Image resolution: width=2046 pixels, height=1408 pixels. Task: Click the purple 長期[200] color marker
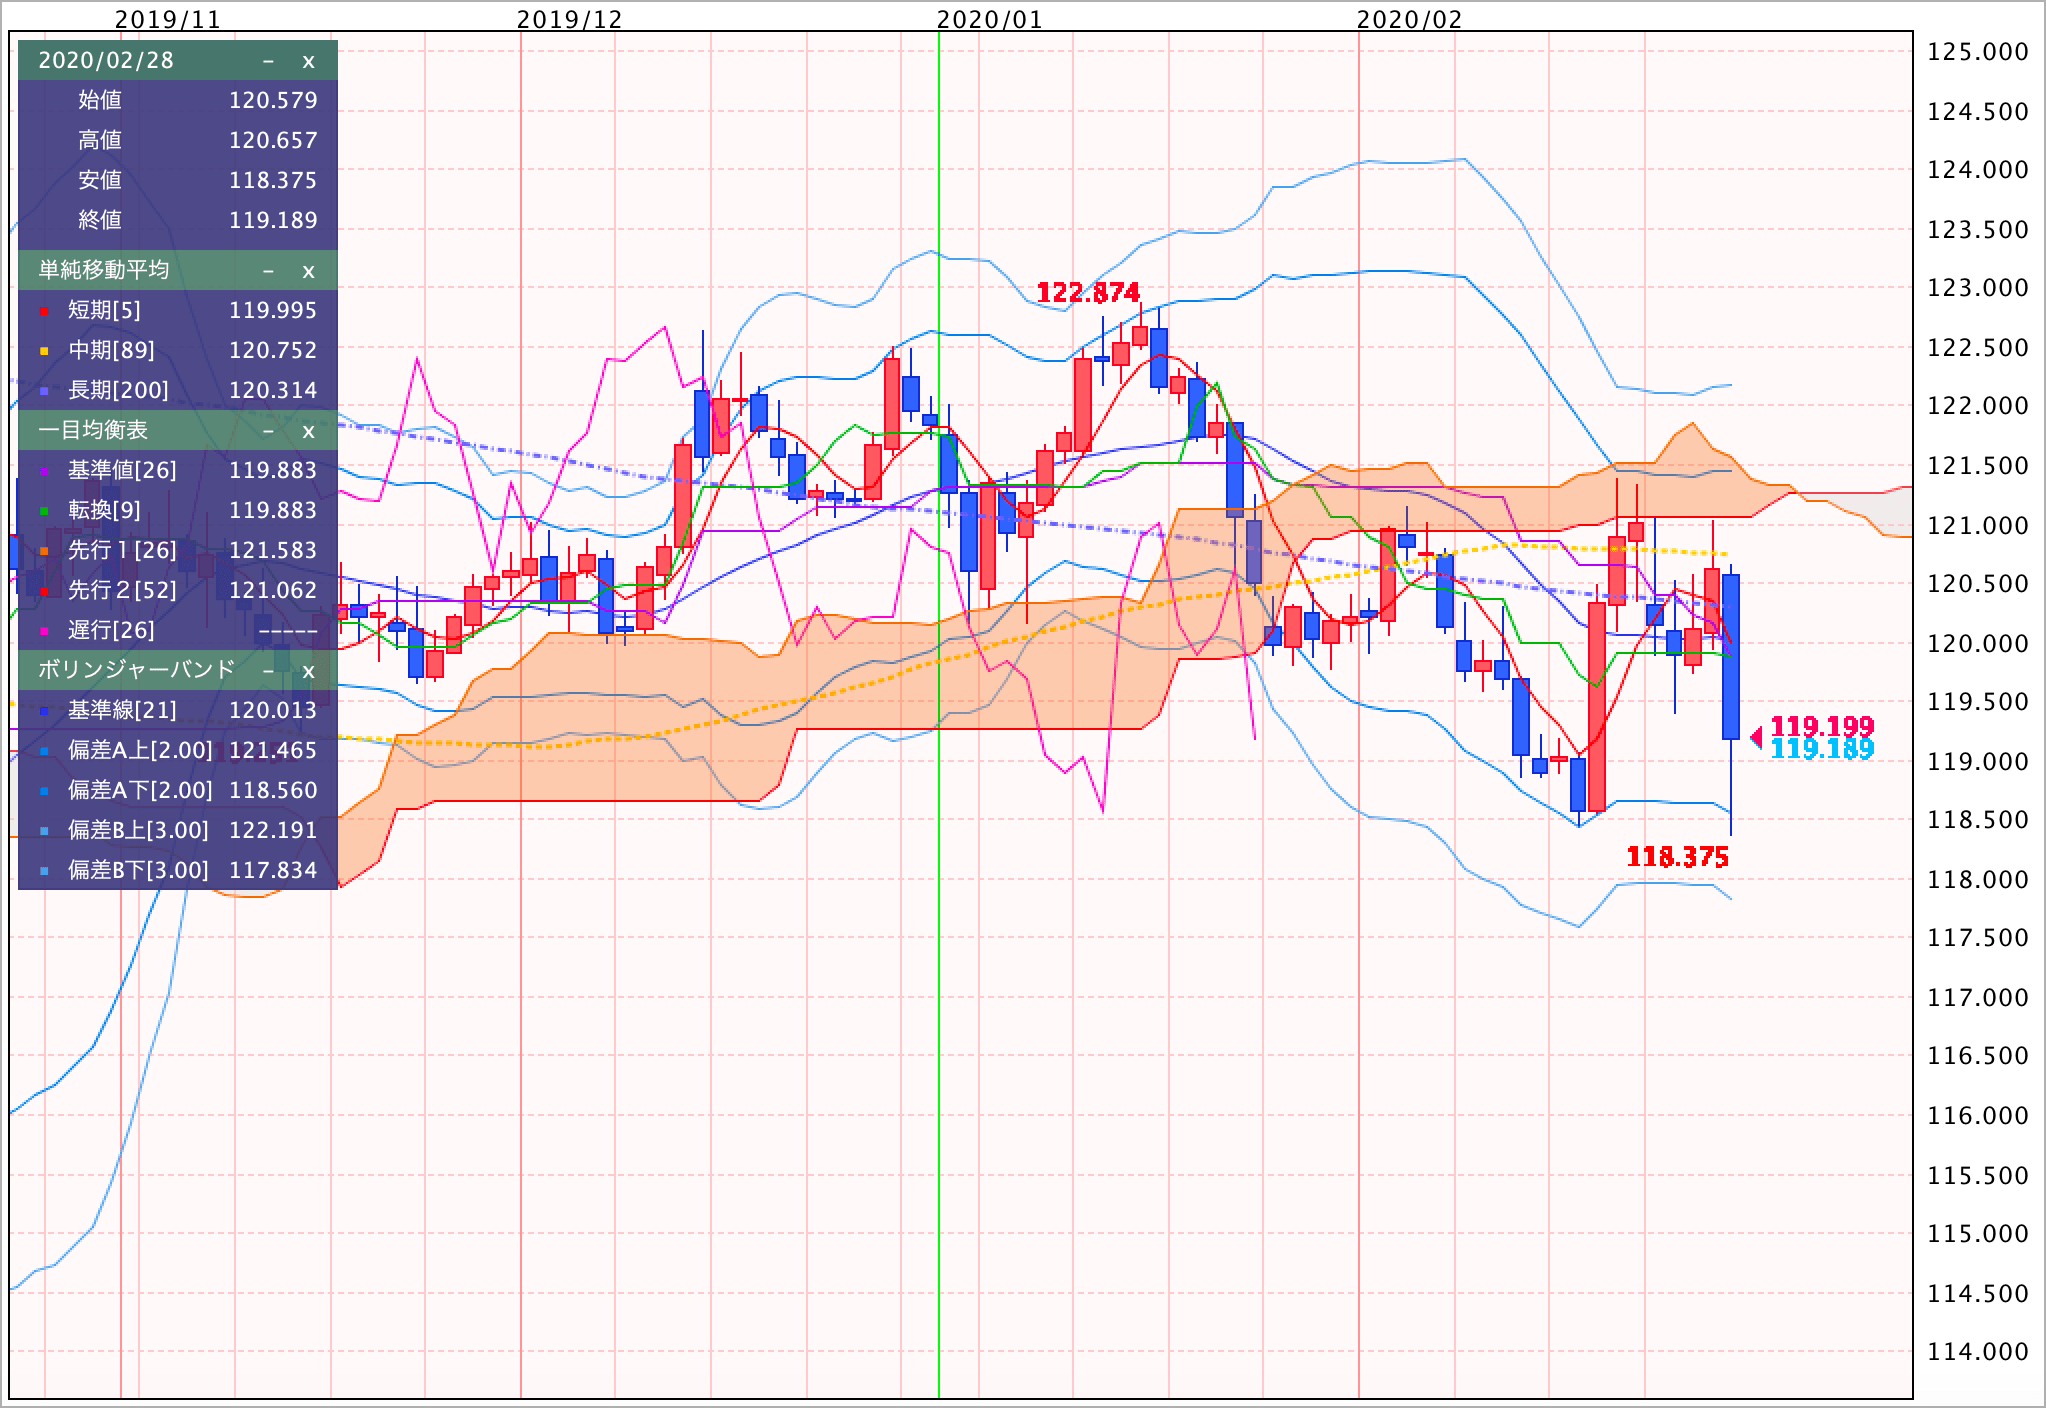44,392
